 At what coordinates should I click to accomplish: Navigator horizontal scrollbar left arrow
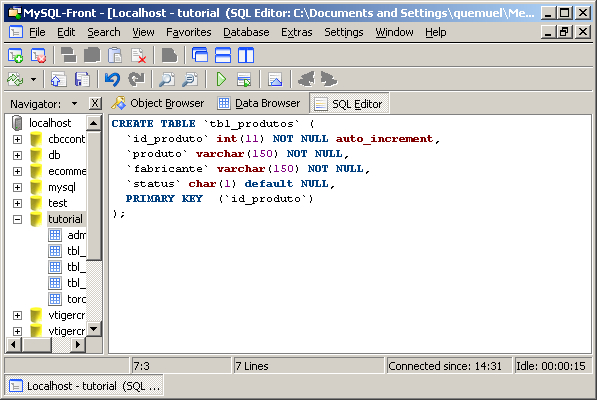point(13,345)
